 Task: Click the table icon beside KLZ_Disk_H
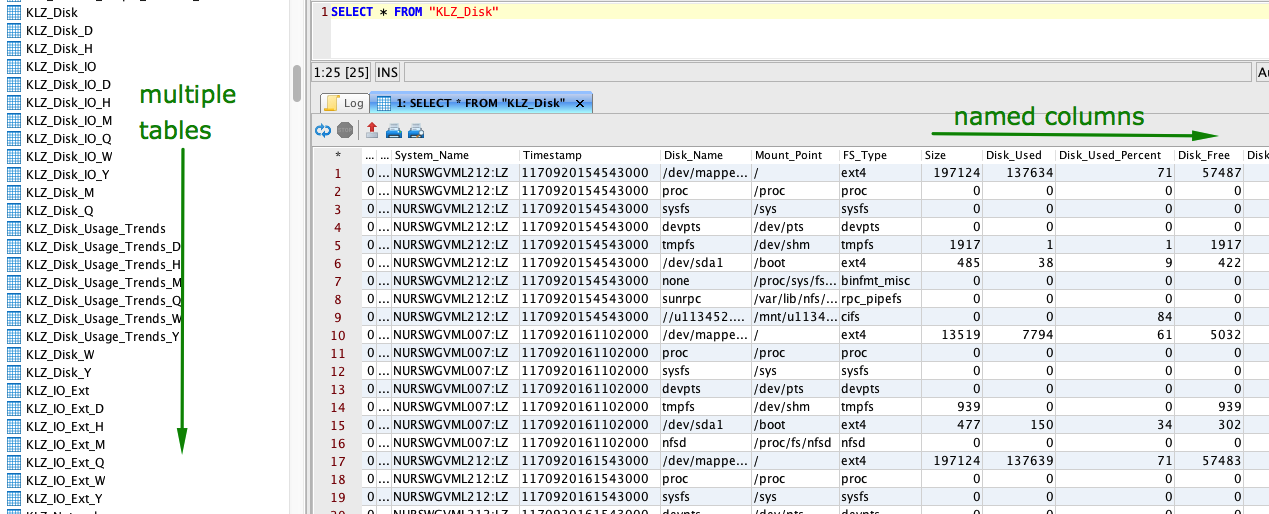[14, 48]
